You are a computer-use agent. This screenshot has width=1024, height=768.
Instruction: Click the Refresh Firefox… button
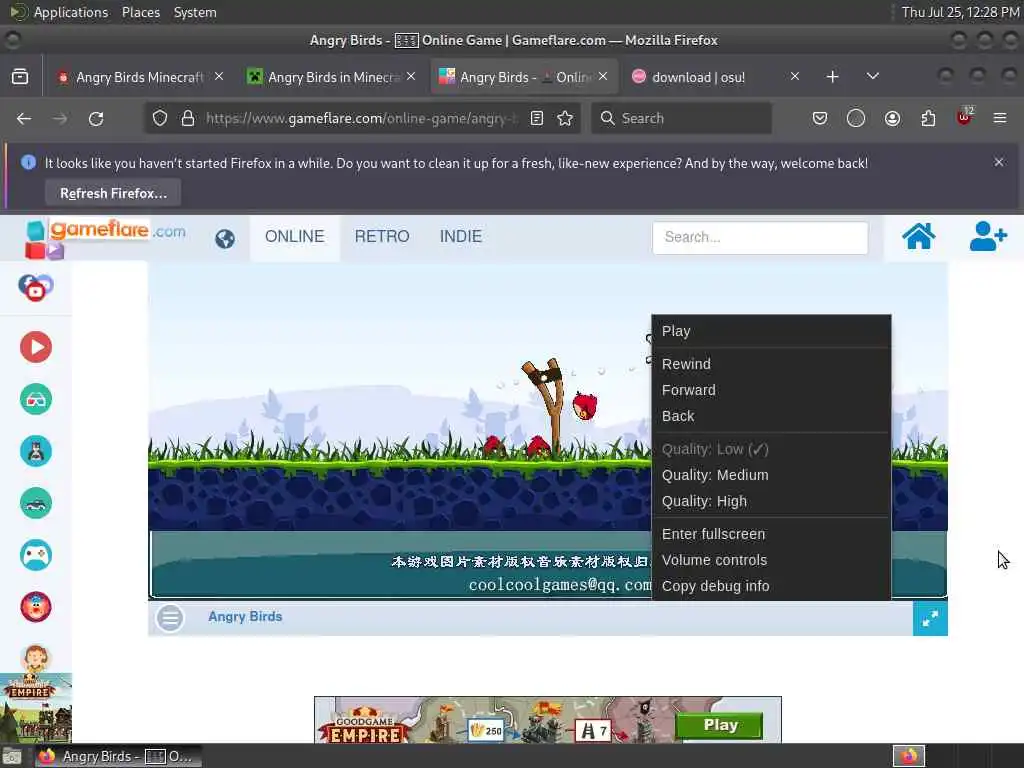point(113,193)
